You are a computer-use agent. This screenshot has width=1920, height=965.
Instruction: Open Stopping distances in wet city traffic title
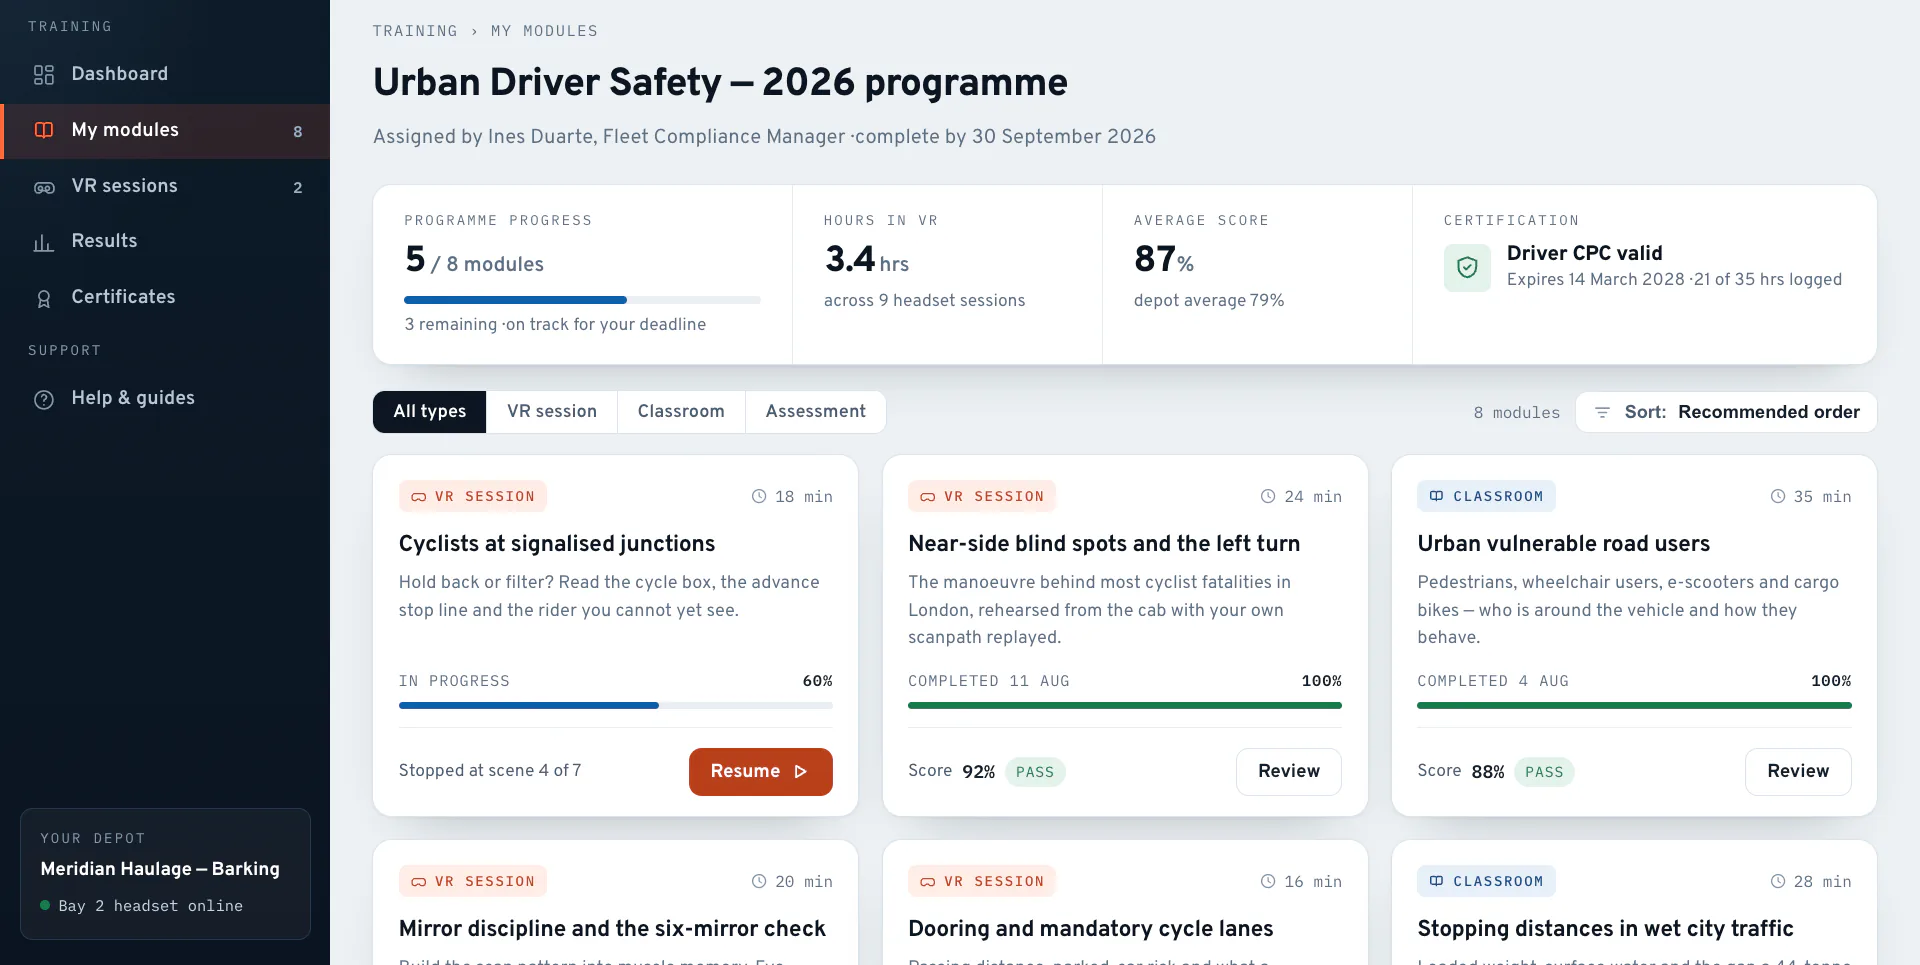(1605, 929)
